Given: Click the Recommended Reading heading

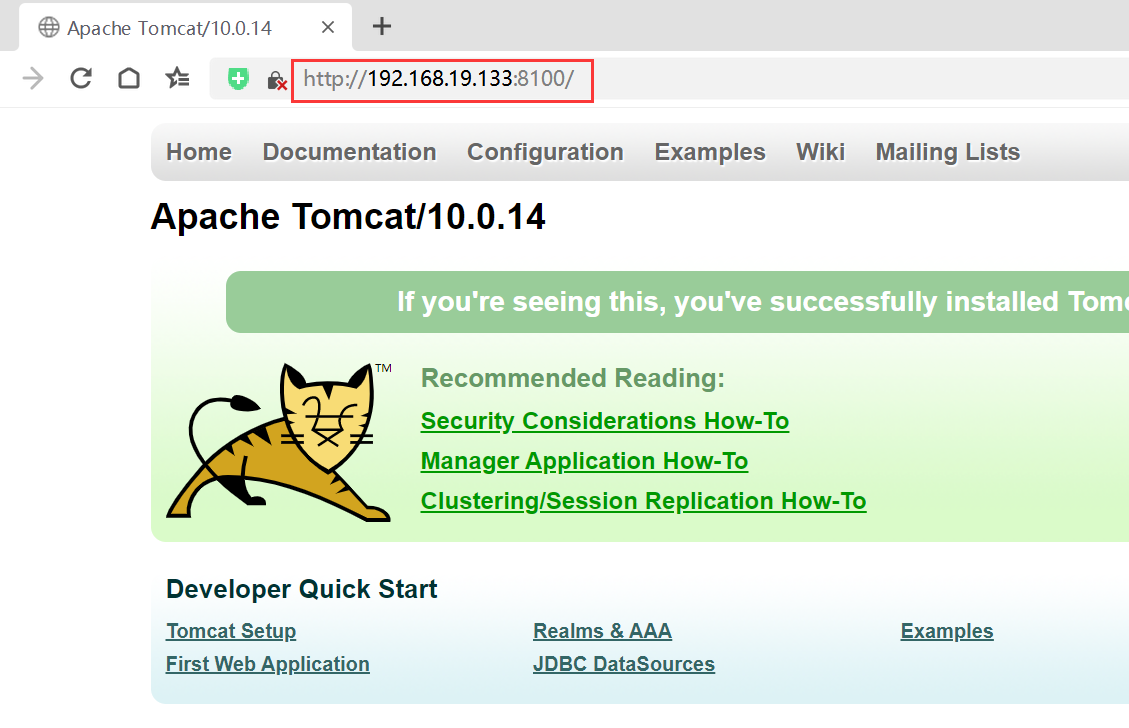Looking at the screenshot, I should click(x=572, y=378).
